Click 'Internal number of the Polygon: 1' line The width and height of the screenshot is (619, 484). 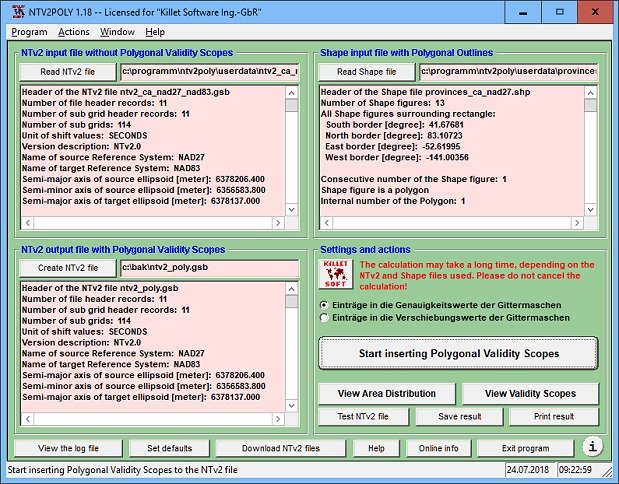coord(393,201)
